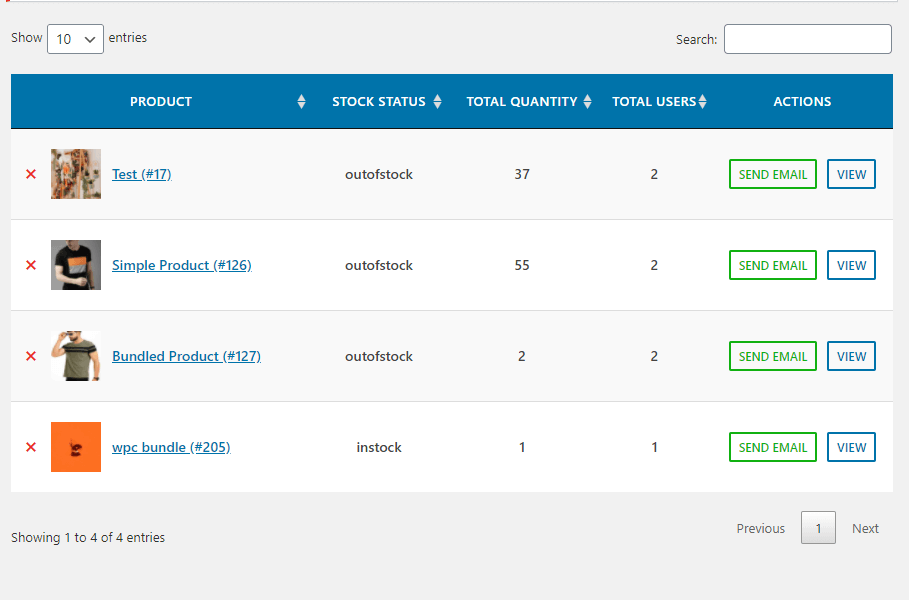Viewport: 909px width, 600px height.
Task: Click into the Search input field
Action: [808, 39]
